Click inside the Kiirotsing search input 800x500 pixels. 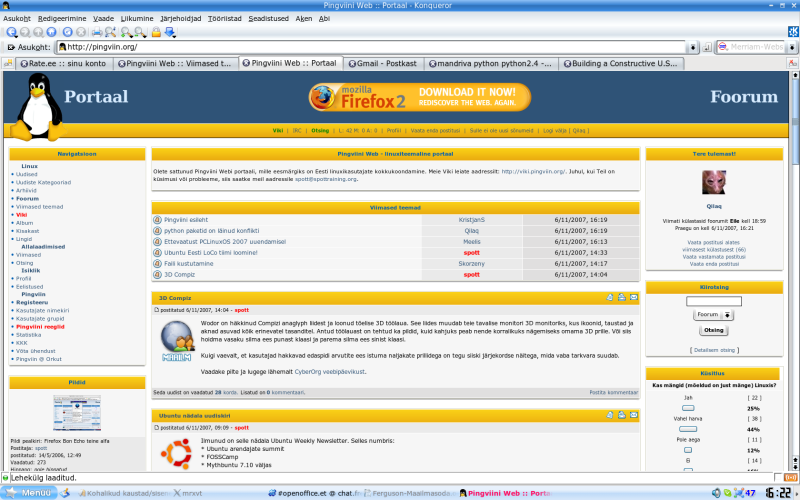click(x=714, y=301)
